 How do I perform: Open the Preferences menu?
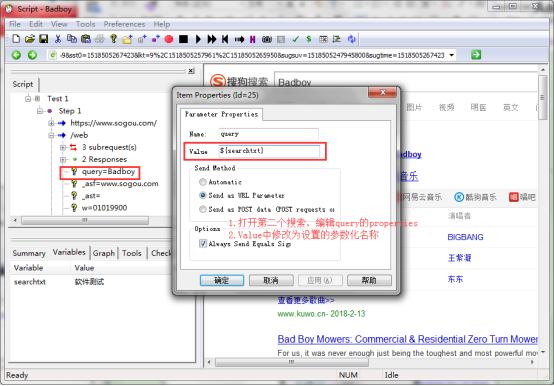coord(124,24)
